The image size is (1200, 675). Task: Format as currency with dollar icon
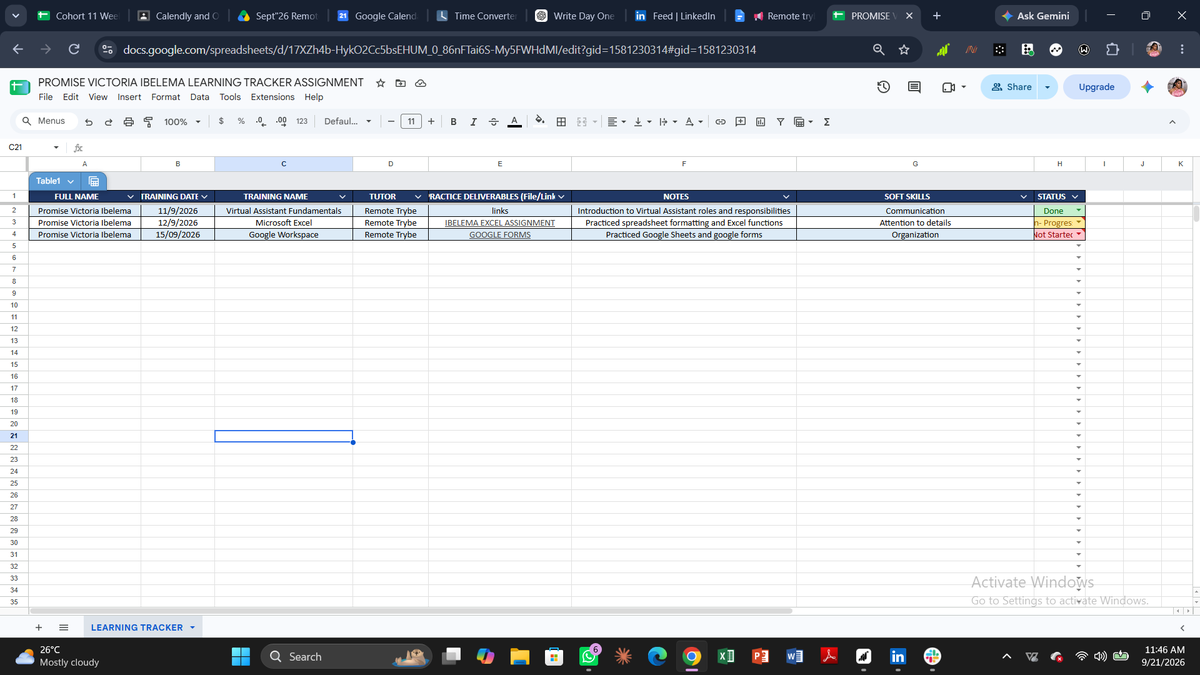tap(220, 121)
